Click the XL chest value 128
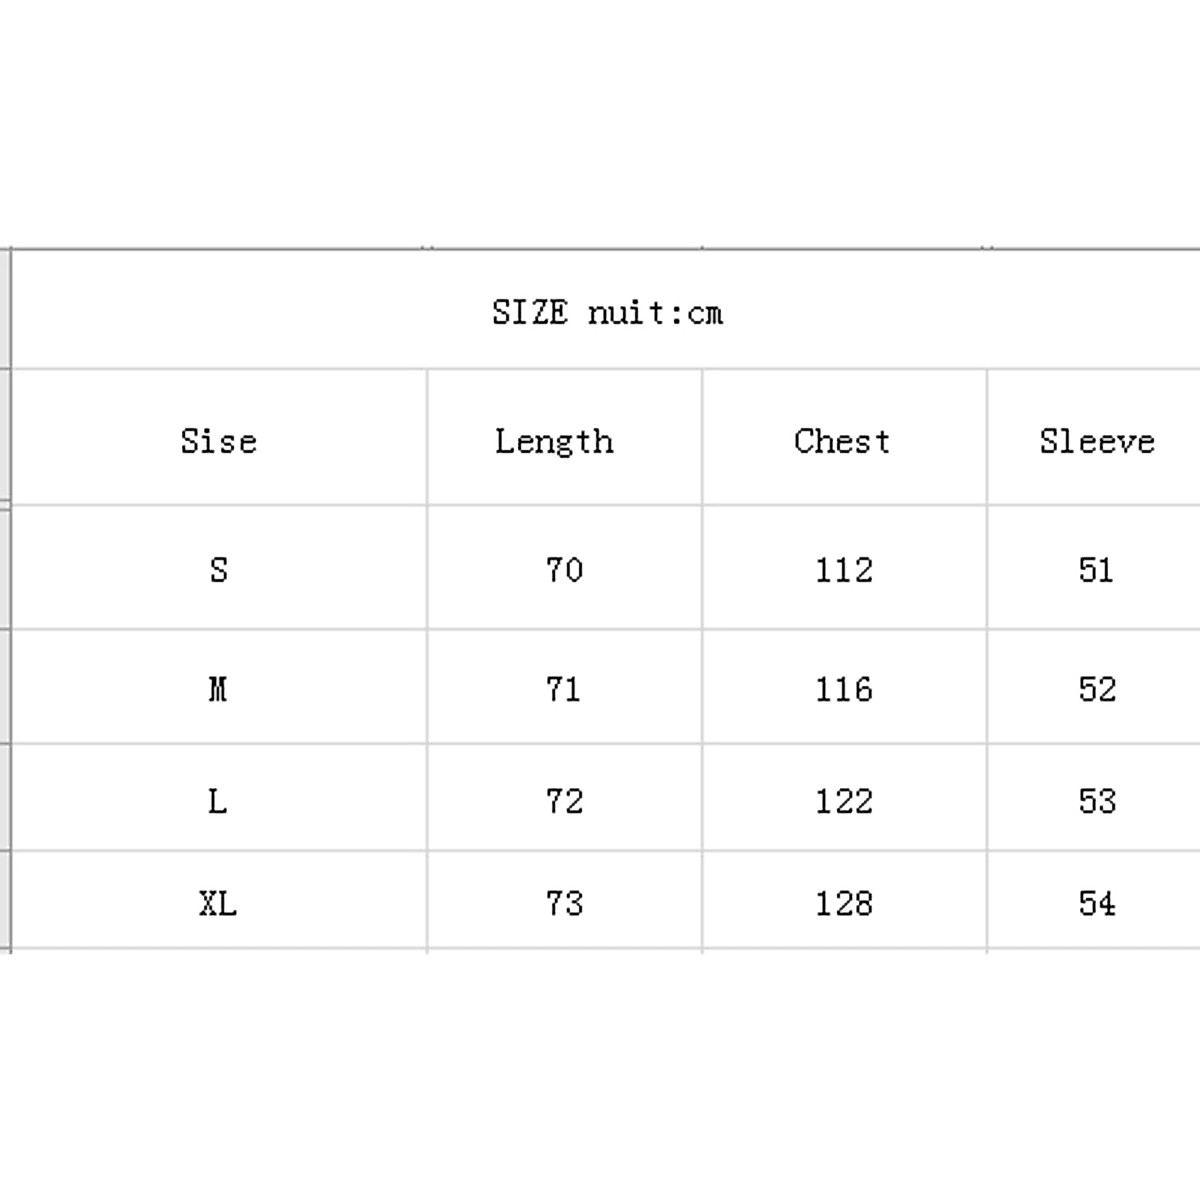 pos(844,904)
